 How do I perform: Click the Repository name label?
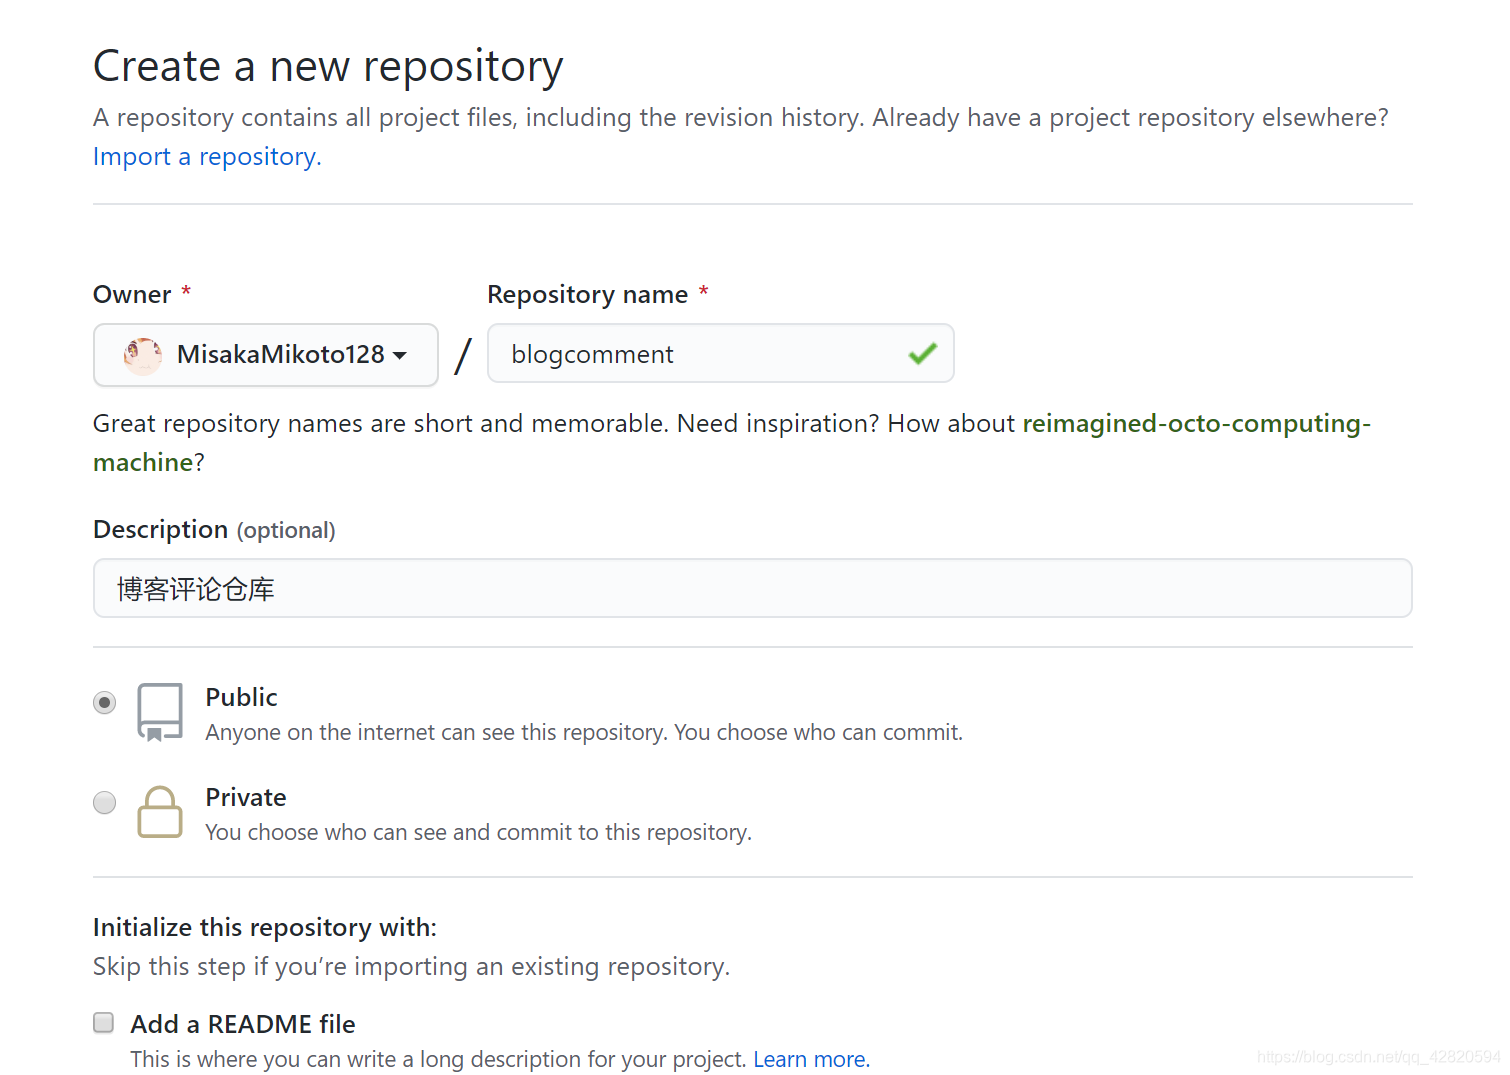point(587,295)
